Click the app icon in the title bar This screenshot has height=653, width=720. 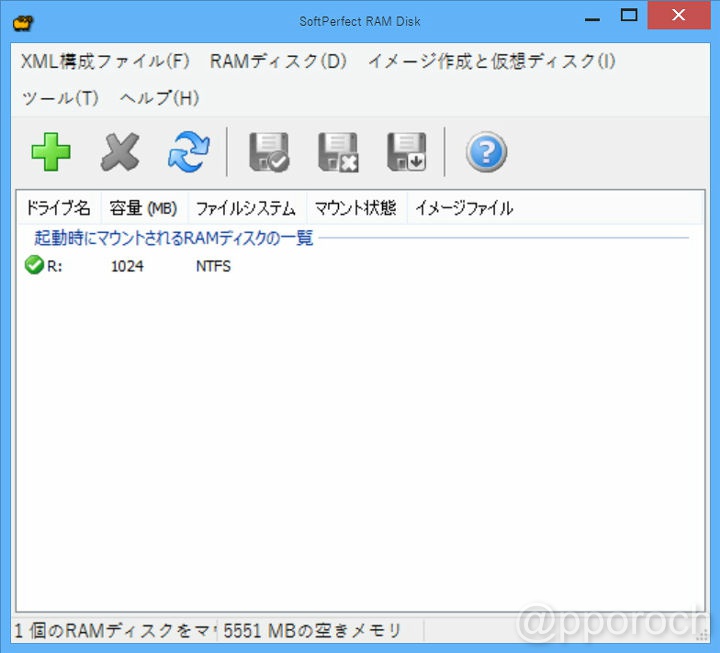(23, 22)
